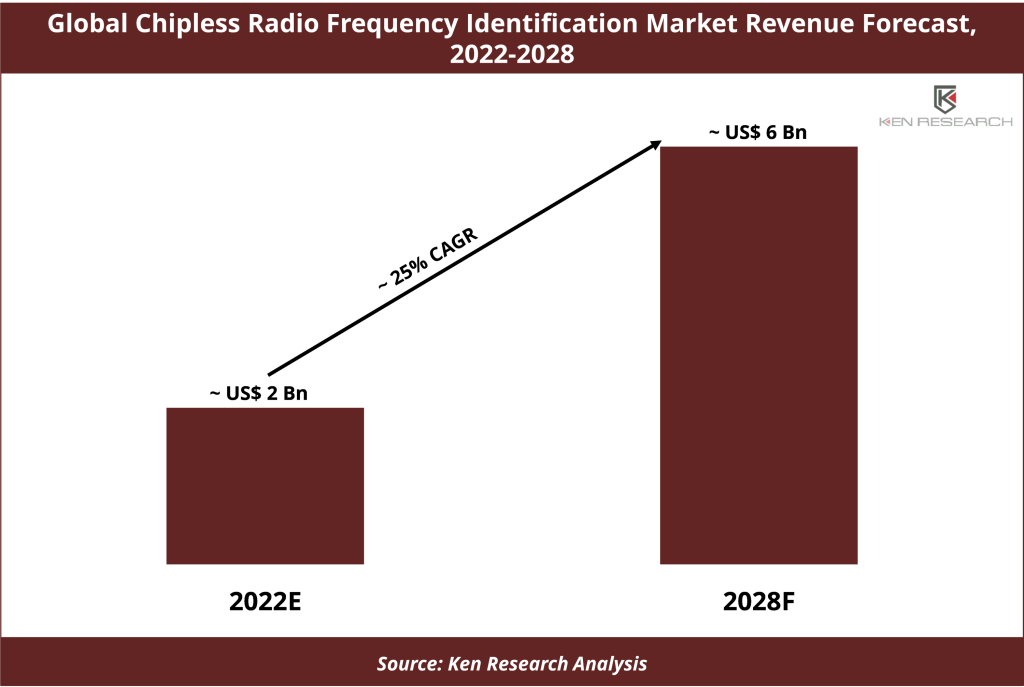Click the chart title text

(x=512, y=38)
